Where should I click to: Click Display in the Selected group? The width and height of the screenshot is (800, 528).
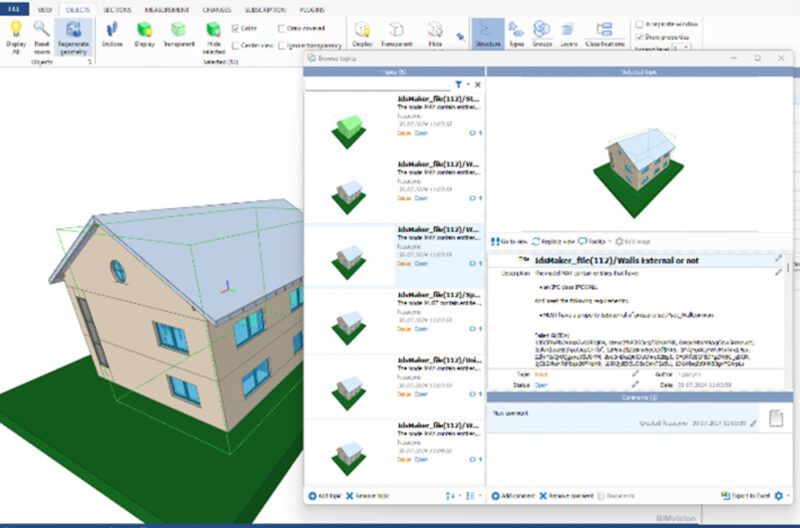[x=144, y=35]
